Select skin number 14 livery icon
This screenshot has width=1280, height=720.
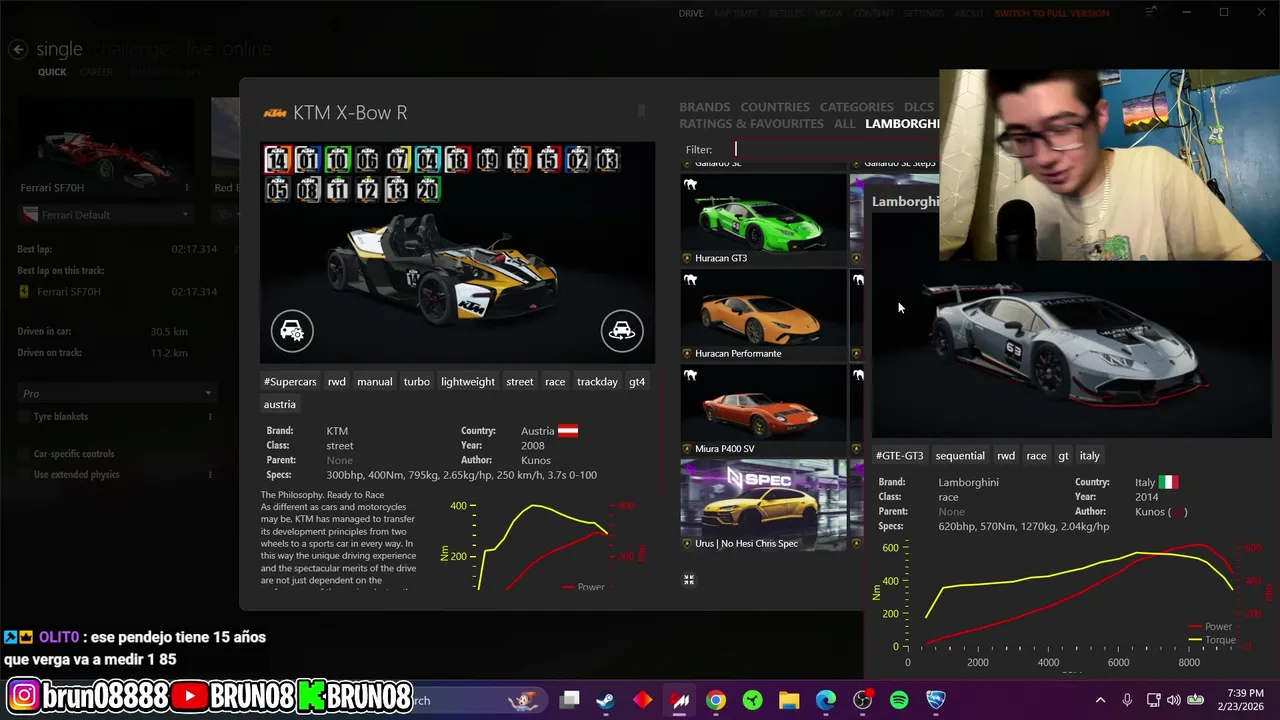pos(277,160)
